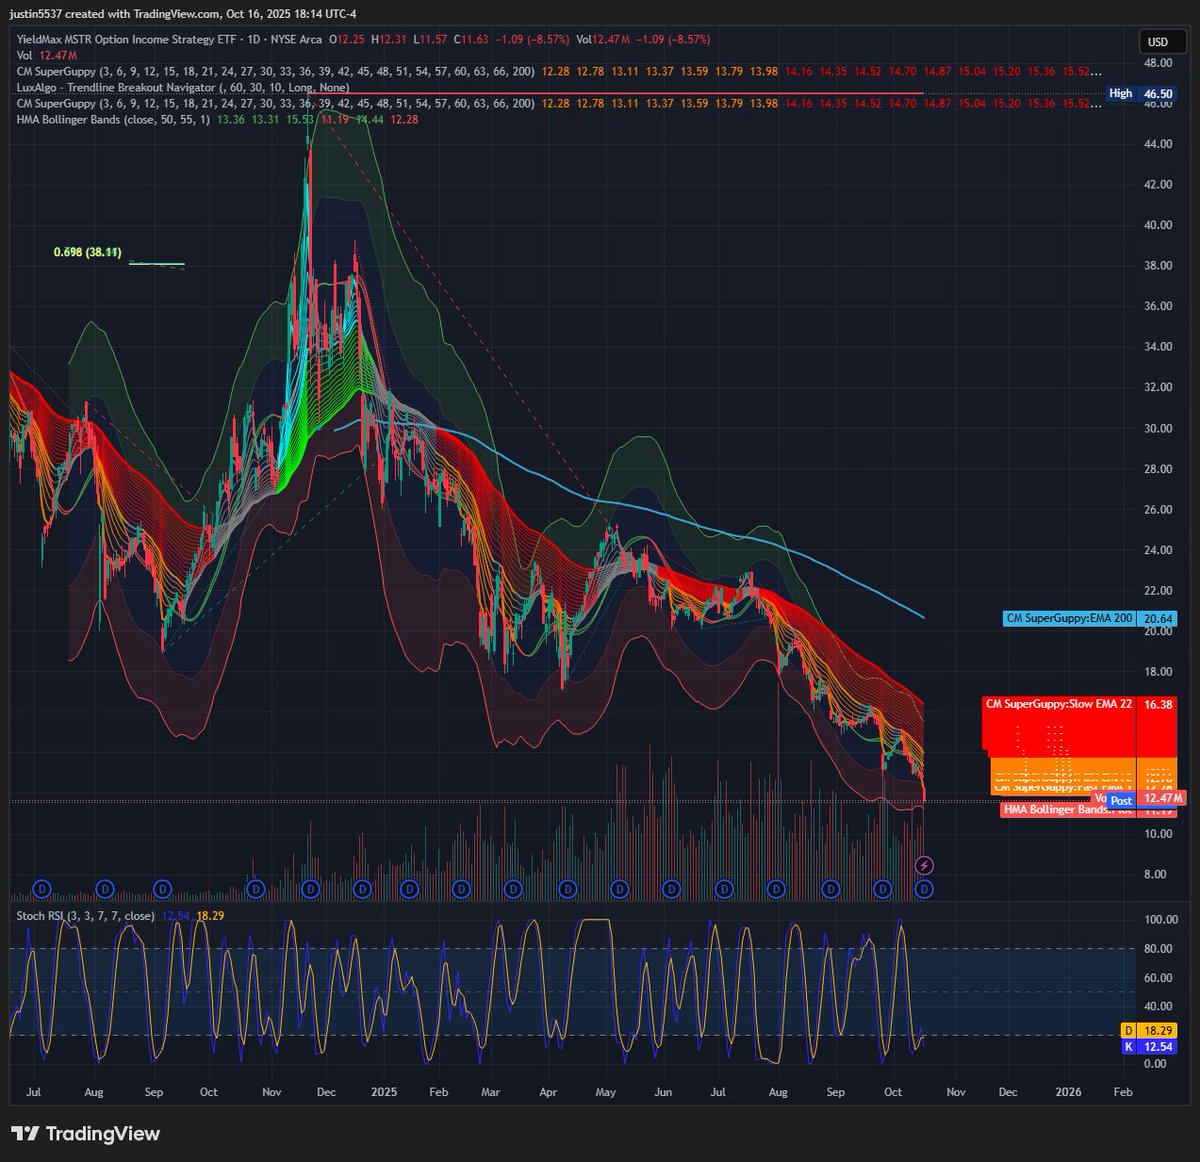The height and width of the screenshot is (1162, 1200).
Task: Click the D dividend marker above the May label
Action: pos(619,888)
